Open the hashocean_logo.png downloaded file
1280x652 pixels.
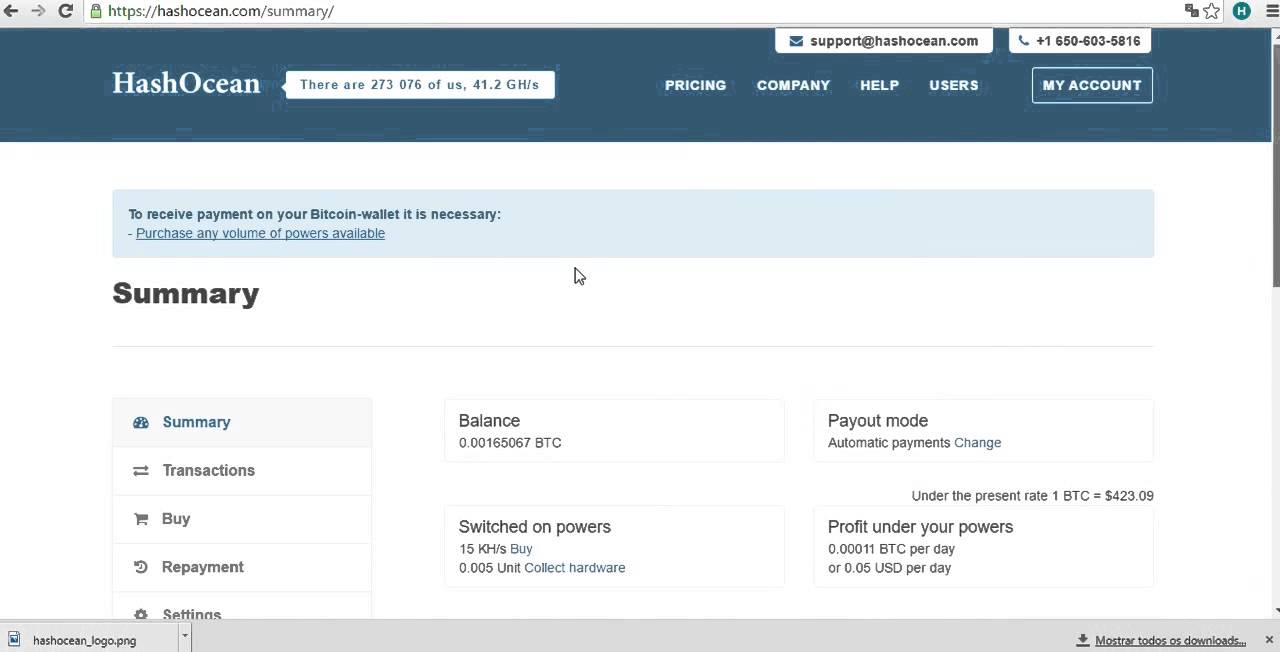click(84, 640)
